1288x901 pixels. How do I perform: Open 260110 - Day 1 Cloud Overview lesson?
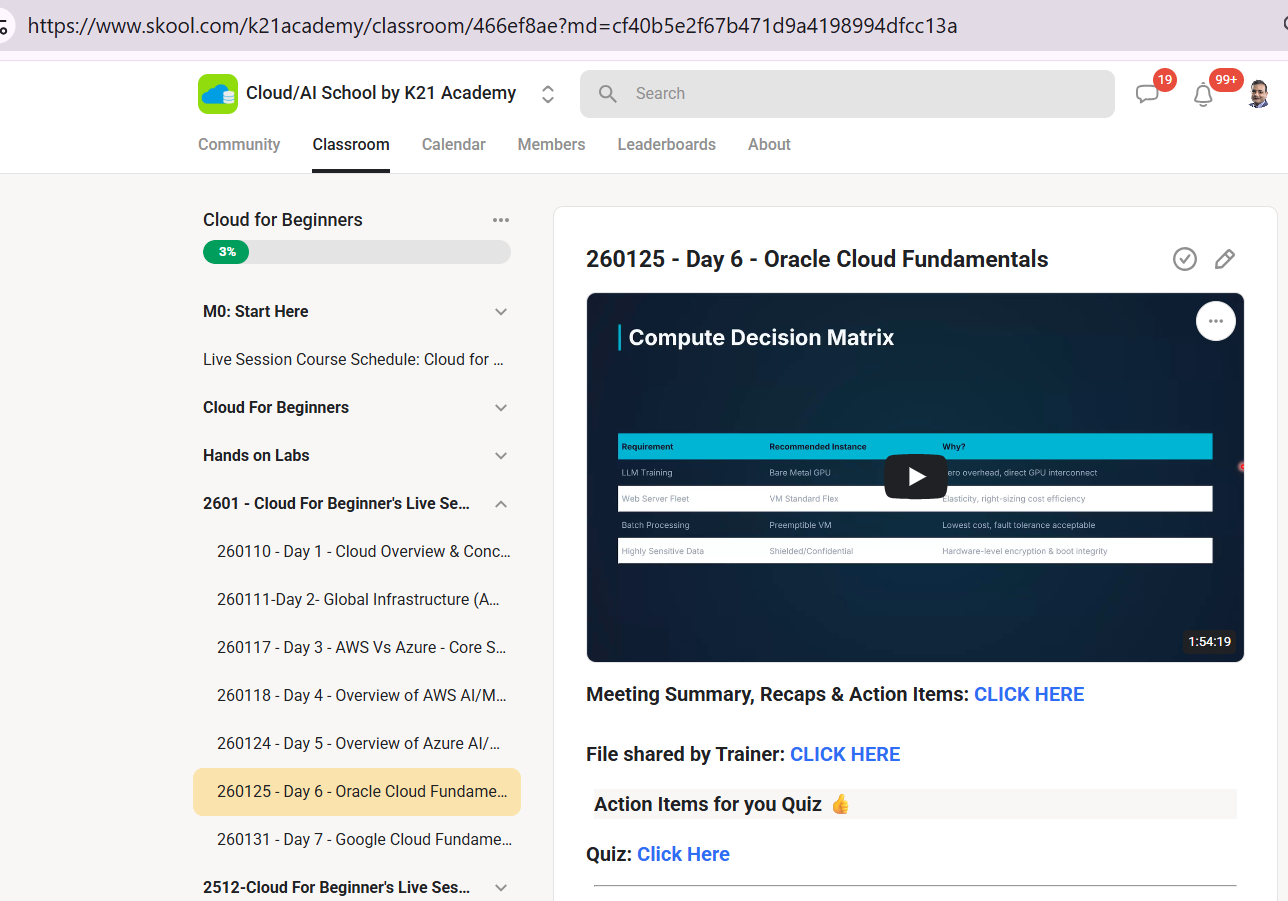(357, 552)
